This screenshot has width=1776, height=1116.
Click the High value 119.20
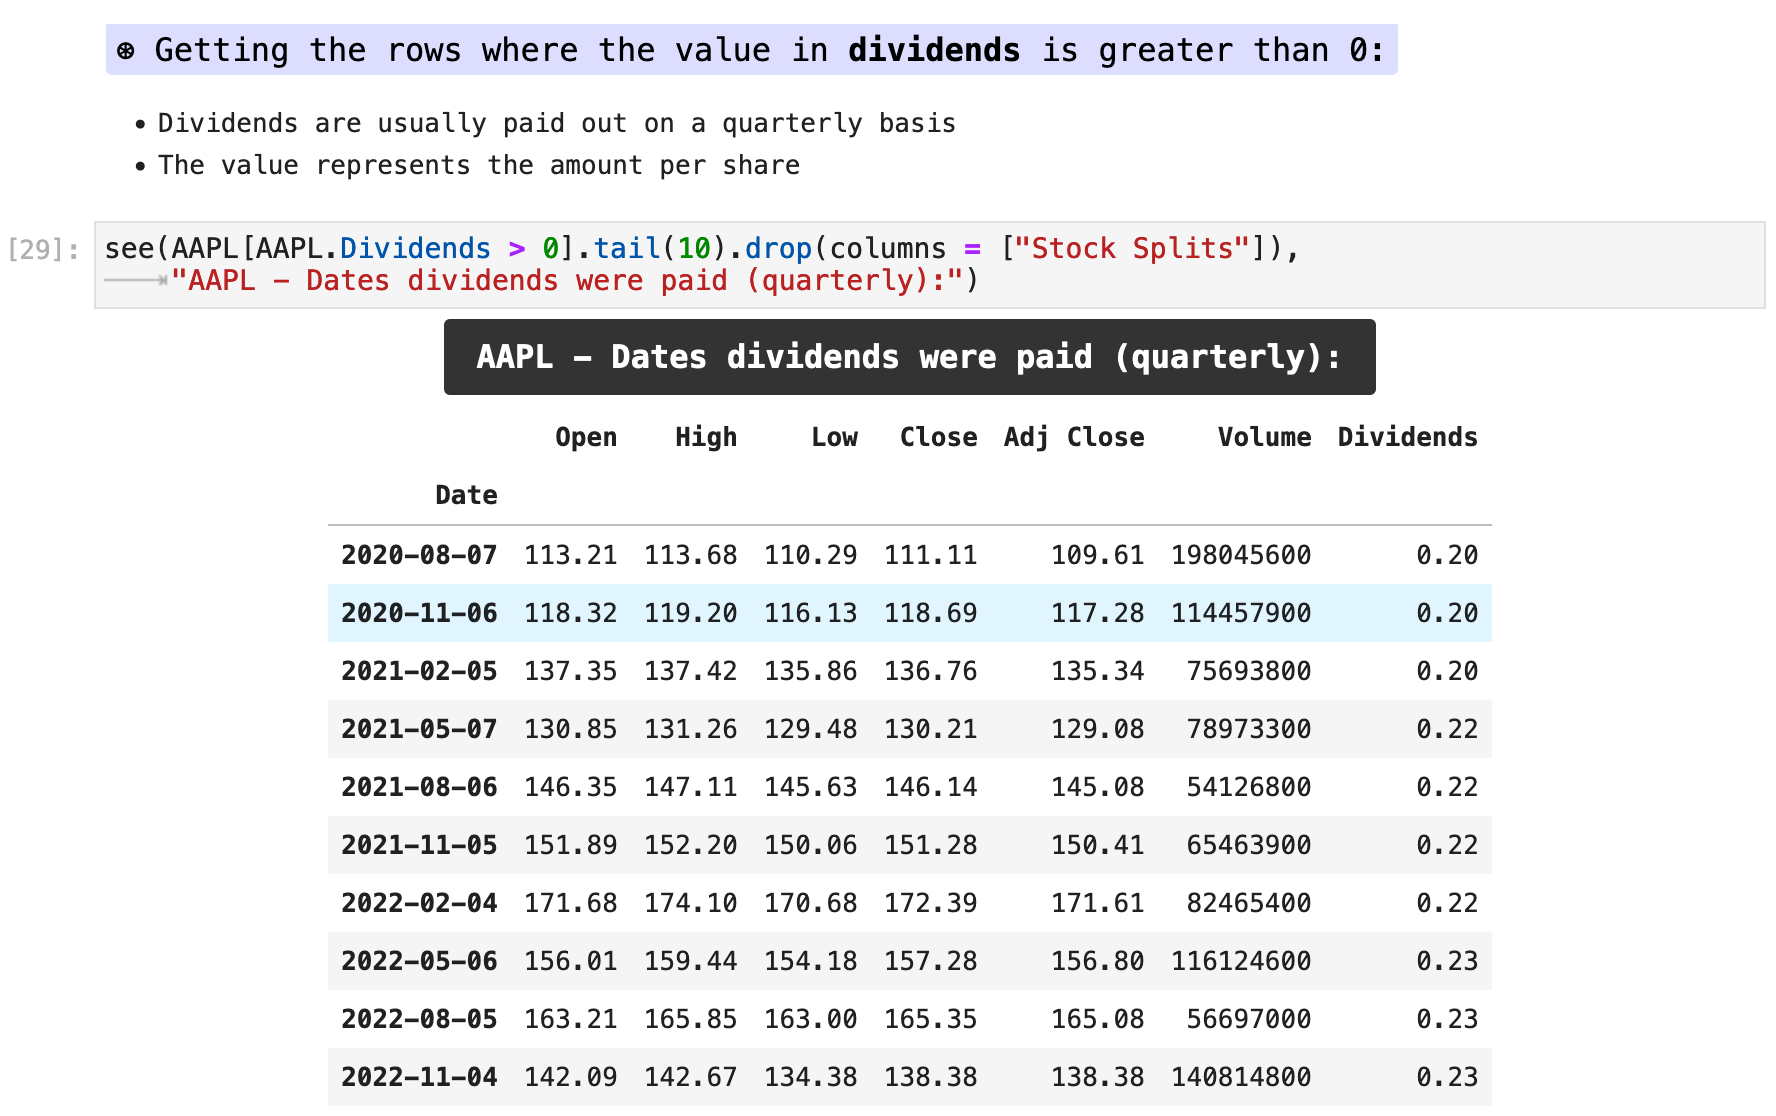[691, 613]
